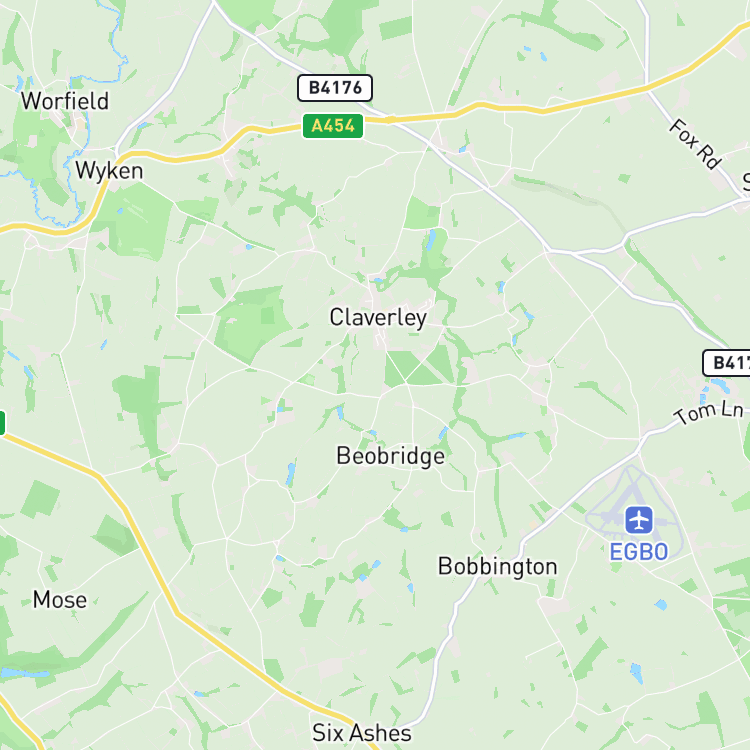Select the diamond-shaped green field south of Claverley
The height and width of the screenshot is (750, 750).
click(419, 368)
